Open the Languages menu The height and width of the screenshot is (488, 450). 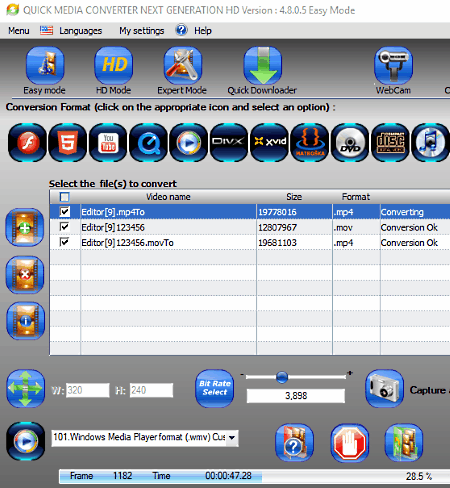[x=81, y=31]
